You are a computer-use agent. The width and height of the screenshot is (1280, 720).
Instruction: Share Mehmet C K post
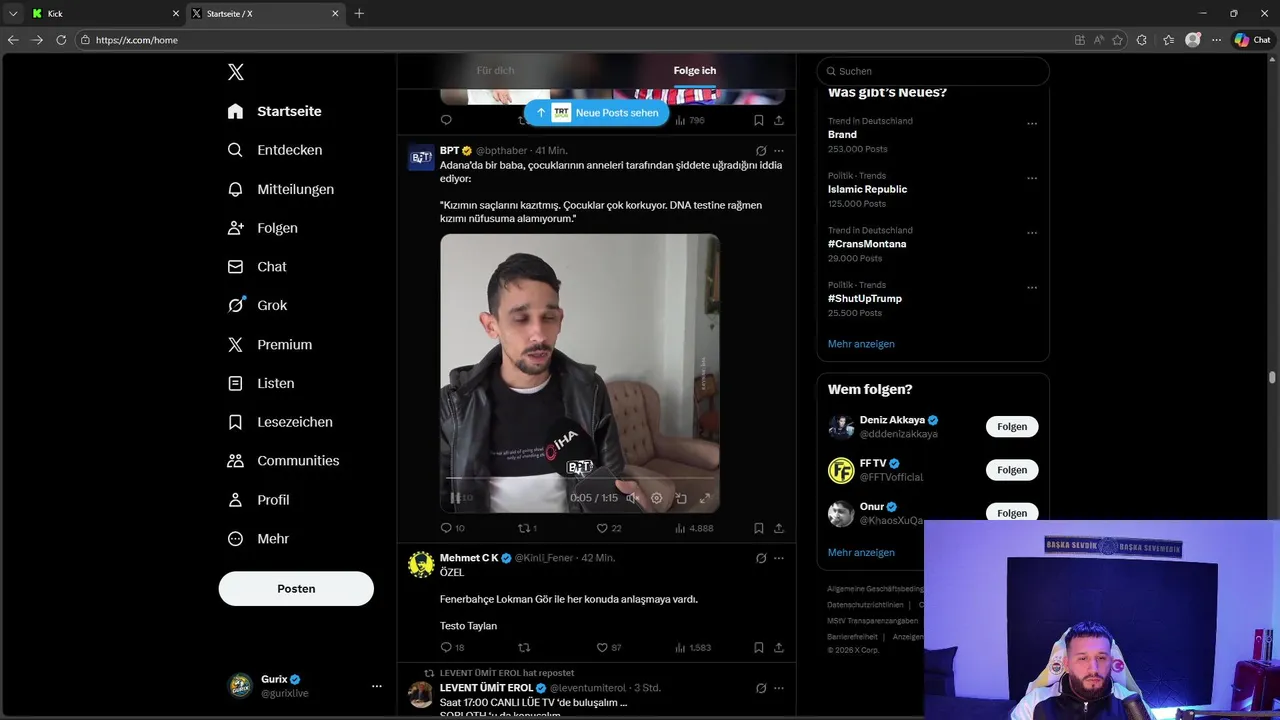tap(779, 647)
